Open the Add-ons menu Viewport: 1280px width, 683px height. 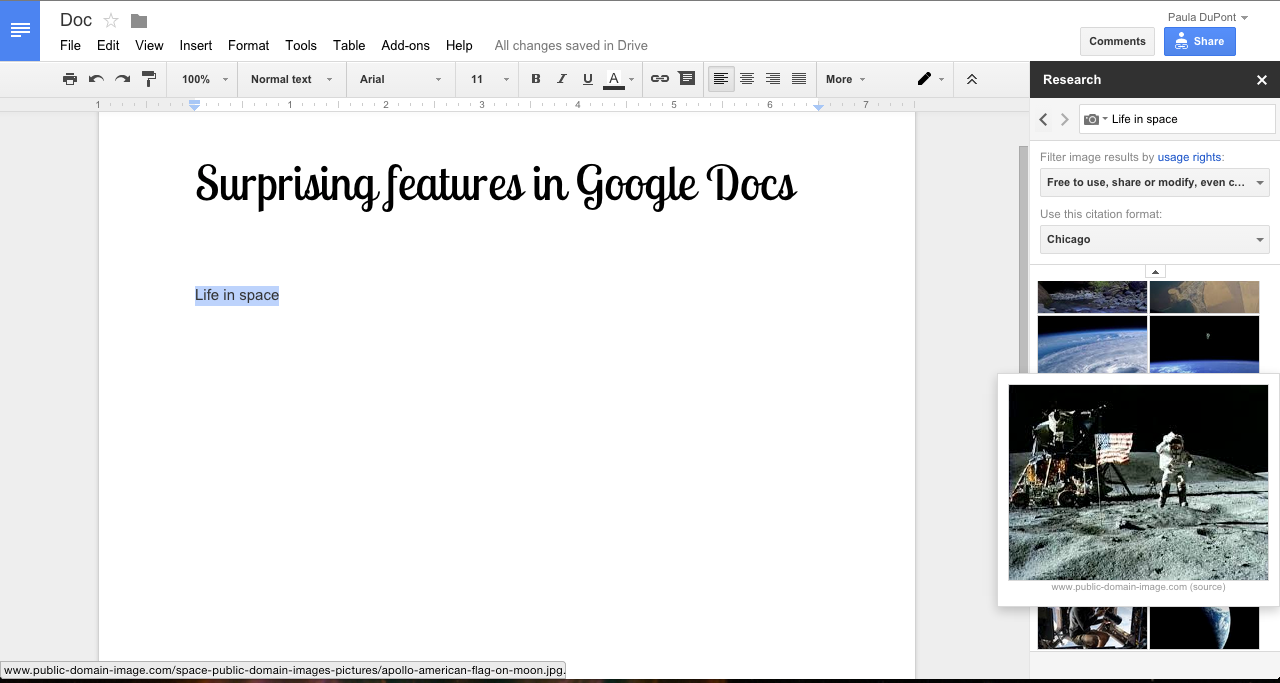tap(405, 45)
